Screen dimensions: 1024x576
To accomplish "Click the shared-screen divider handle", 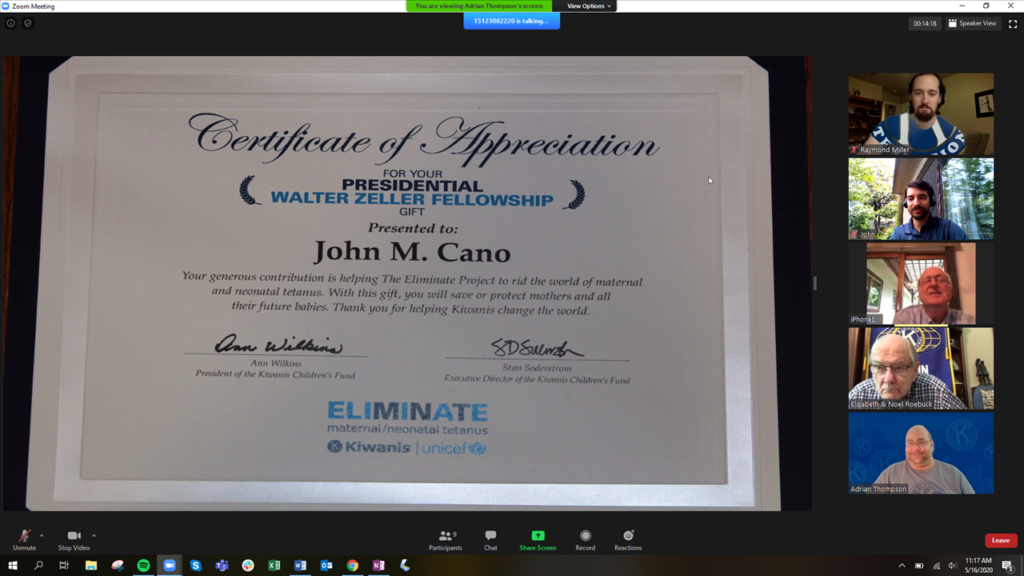I will [x=814, y=283].
